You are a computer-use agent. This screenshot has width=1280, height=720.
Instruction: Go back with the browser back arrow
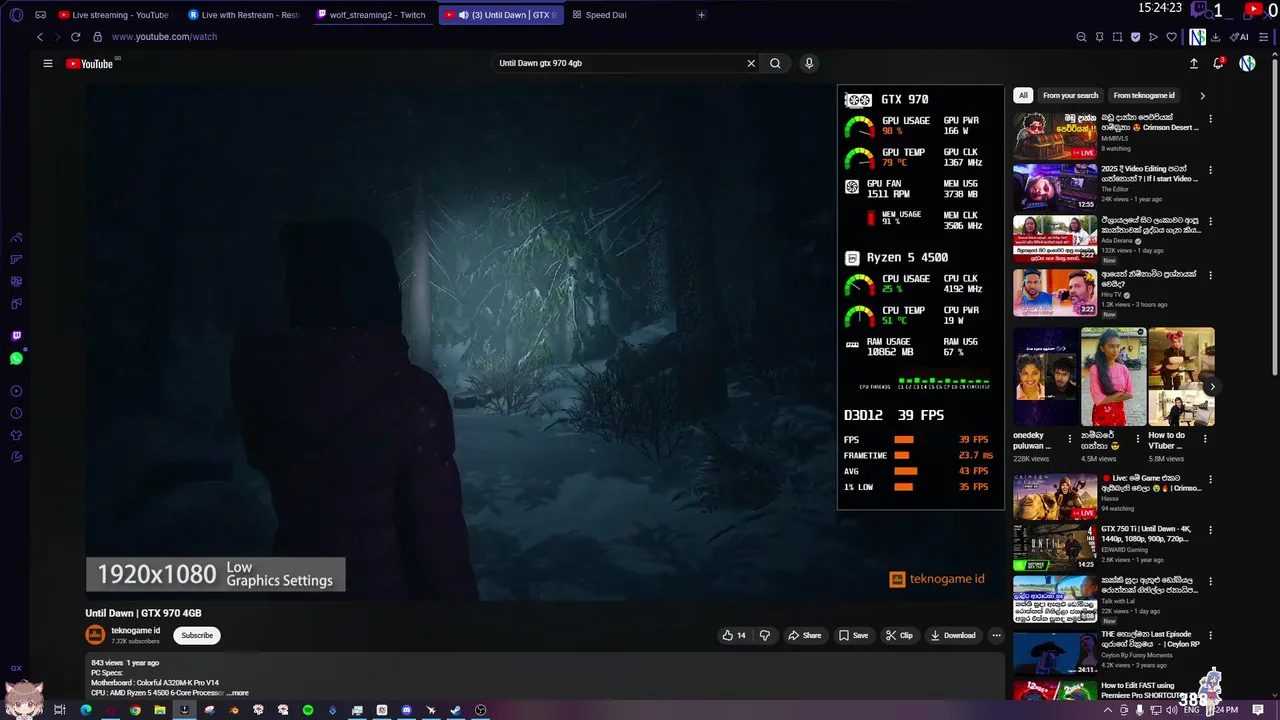[40, 37]
